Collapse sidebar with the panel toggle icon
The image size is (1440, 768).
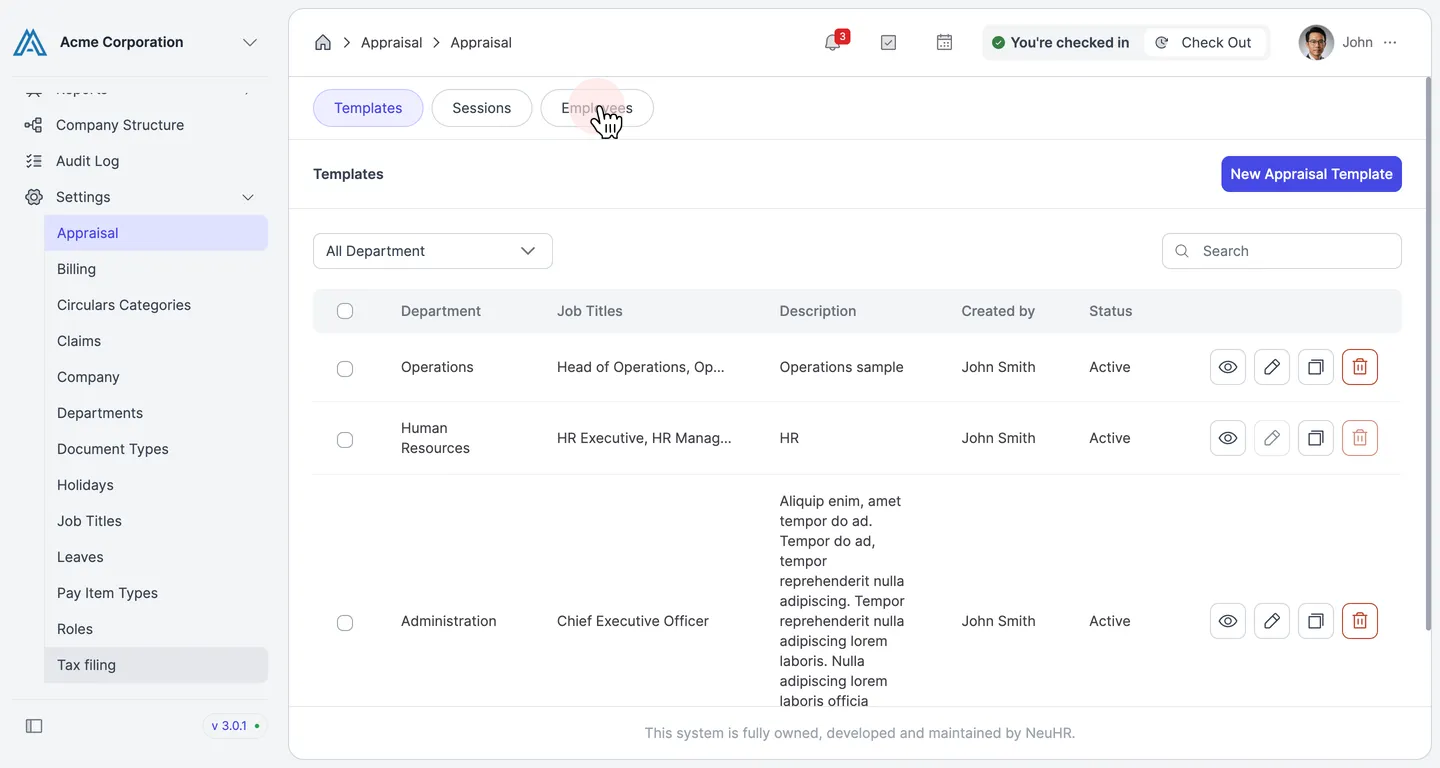(x=34, y=726)
